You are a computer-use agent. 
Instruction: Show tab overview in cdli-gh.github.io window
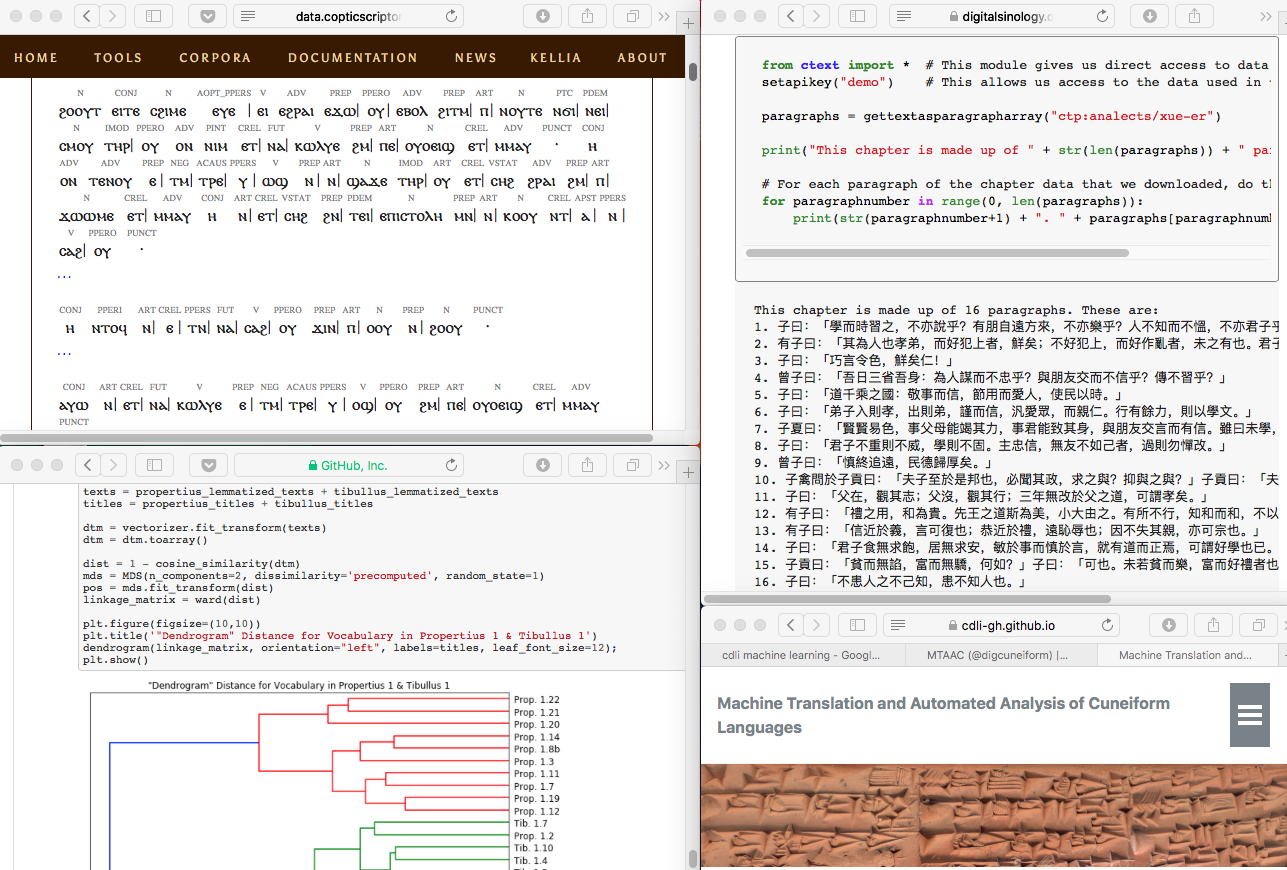[x=1258, y=625]
